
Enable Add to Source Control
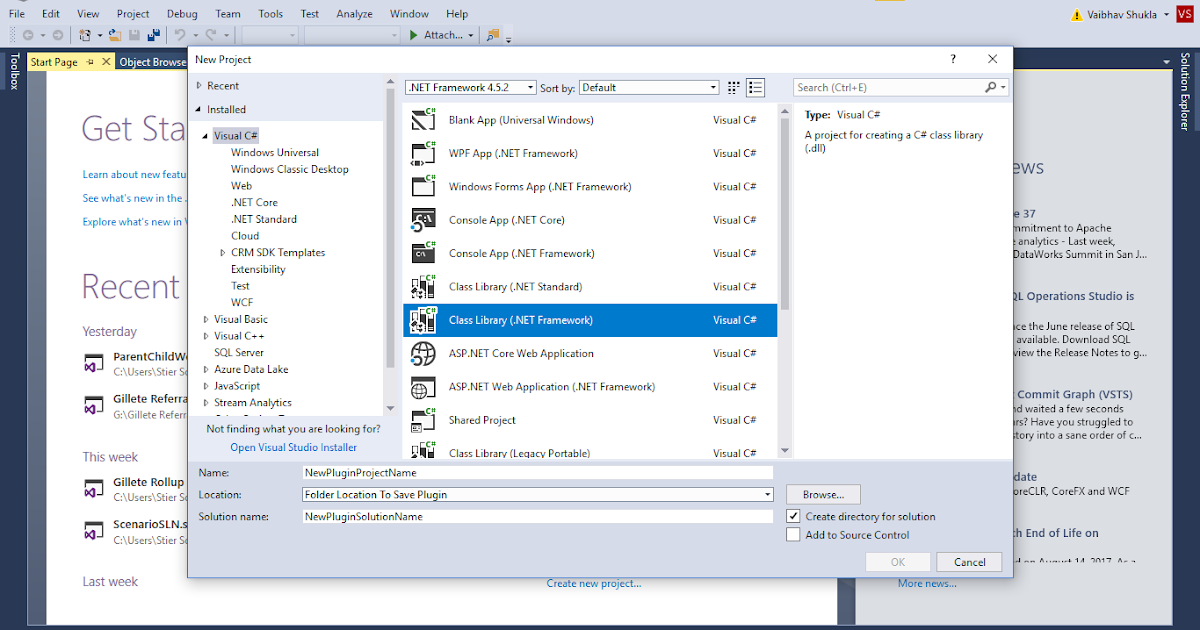[x=793, y=534]
